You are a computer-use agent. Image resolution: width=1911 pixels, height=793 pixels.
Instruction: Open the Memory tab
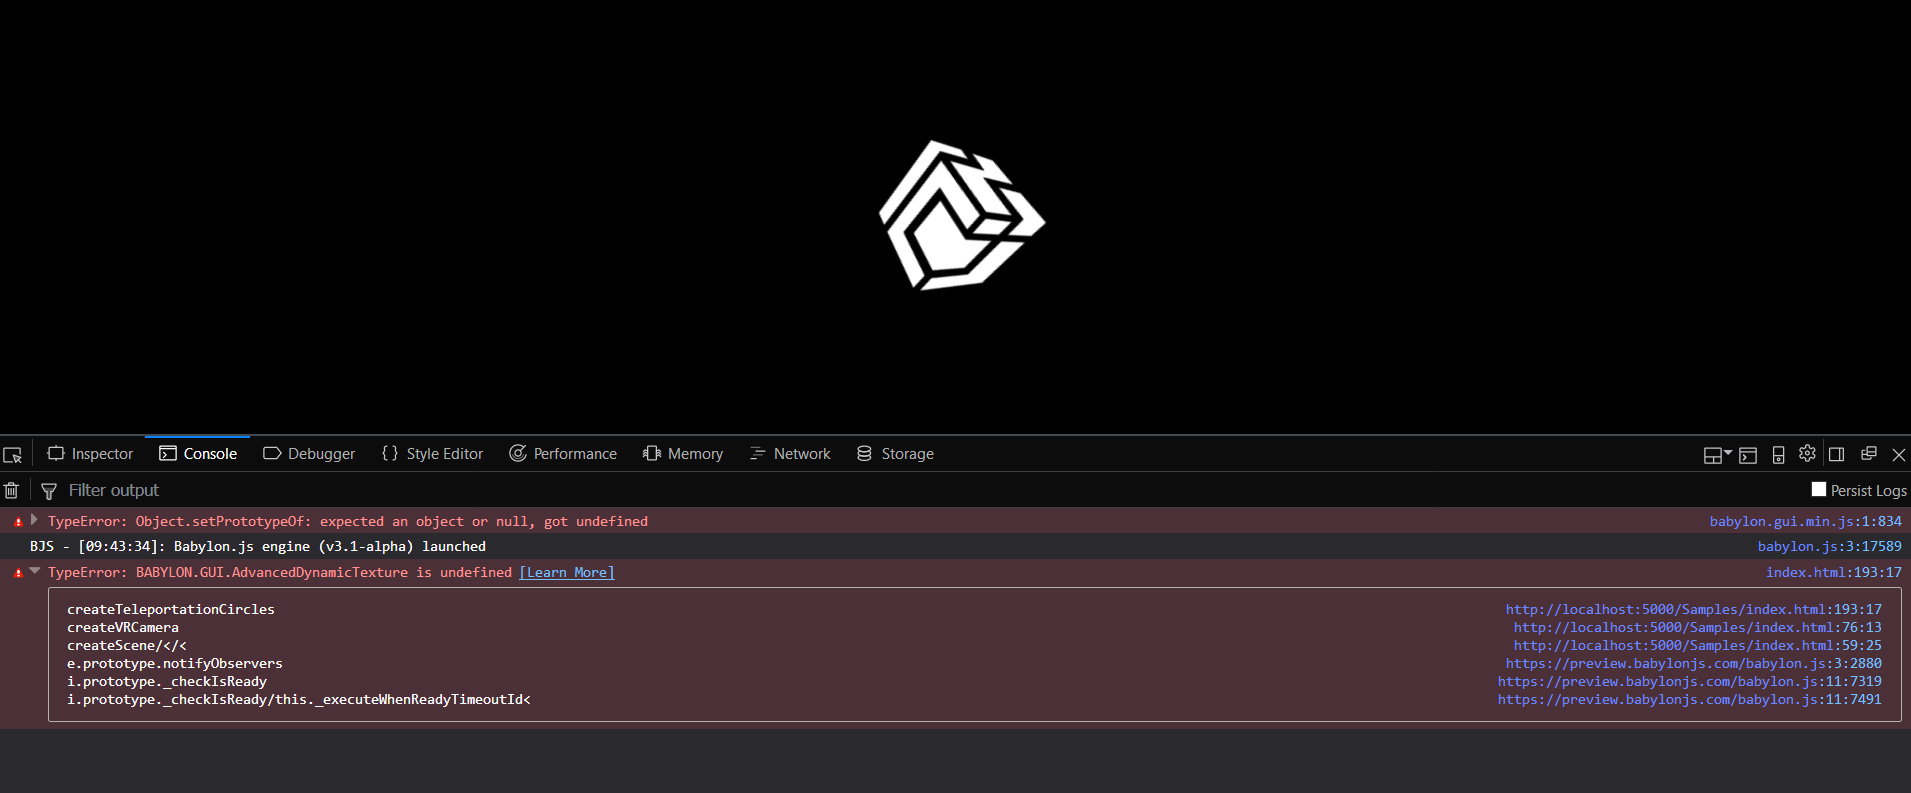click(683, 454)
